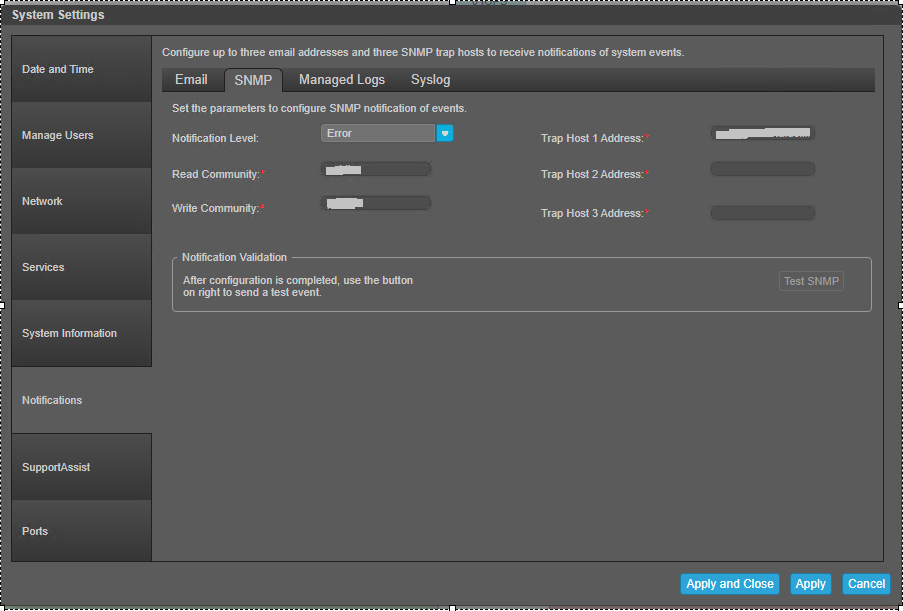Click the Test SNMP button
The image size is (903, 611).
tap(811, 281)
